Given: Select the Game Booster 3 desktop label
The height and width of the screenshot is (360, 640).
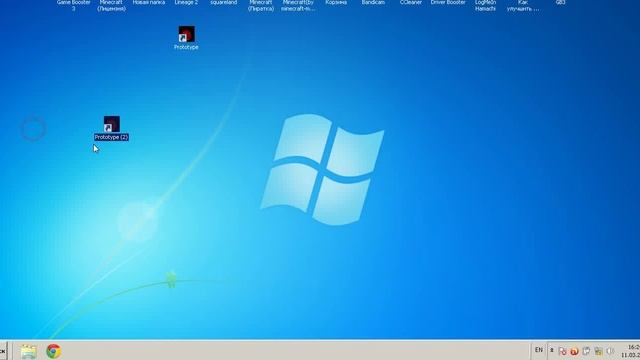Looking at the screenshot, I should (x=73, y=5).
